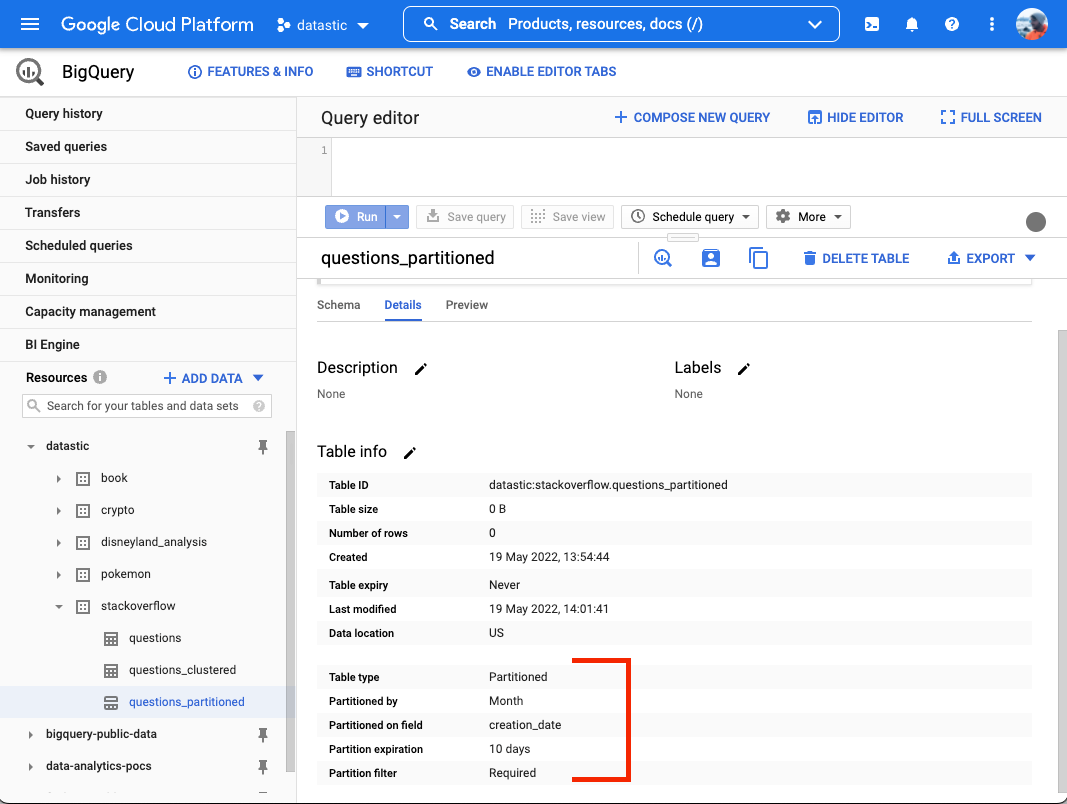Edit Labels using the pencil icon
The image size is (1067, 804).
click(x=744, y=369)
